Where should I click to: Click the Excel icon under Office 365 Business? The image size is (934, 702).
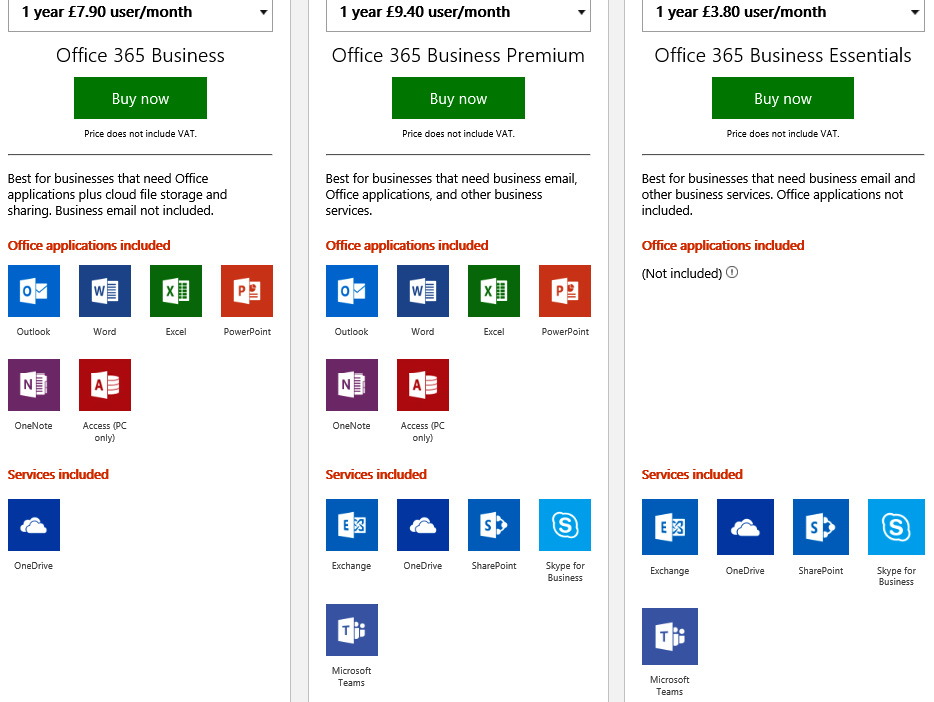(x=176, y=291)
